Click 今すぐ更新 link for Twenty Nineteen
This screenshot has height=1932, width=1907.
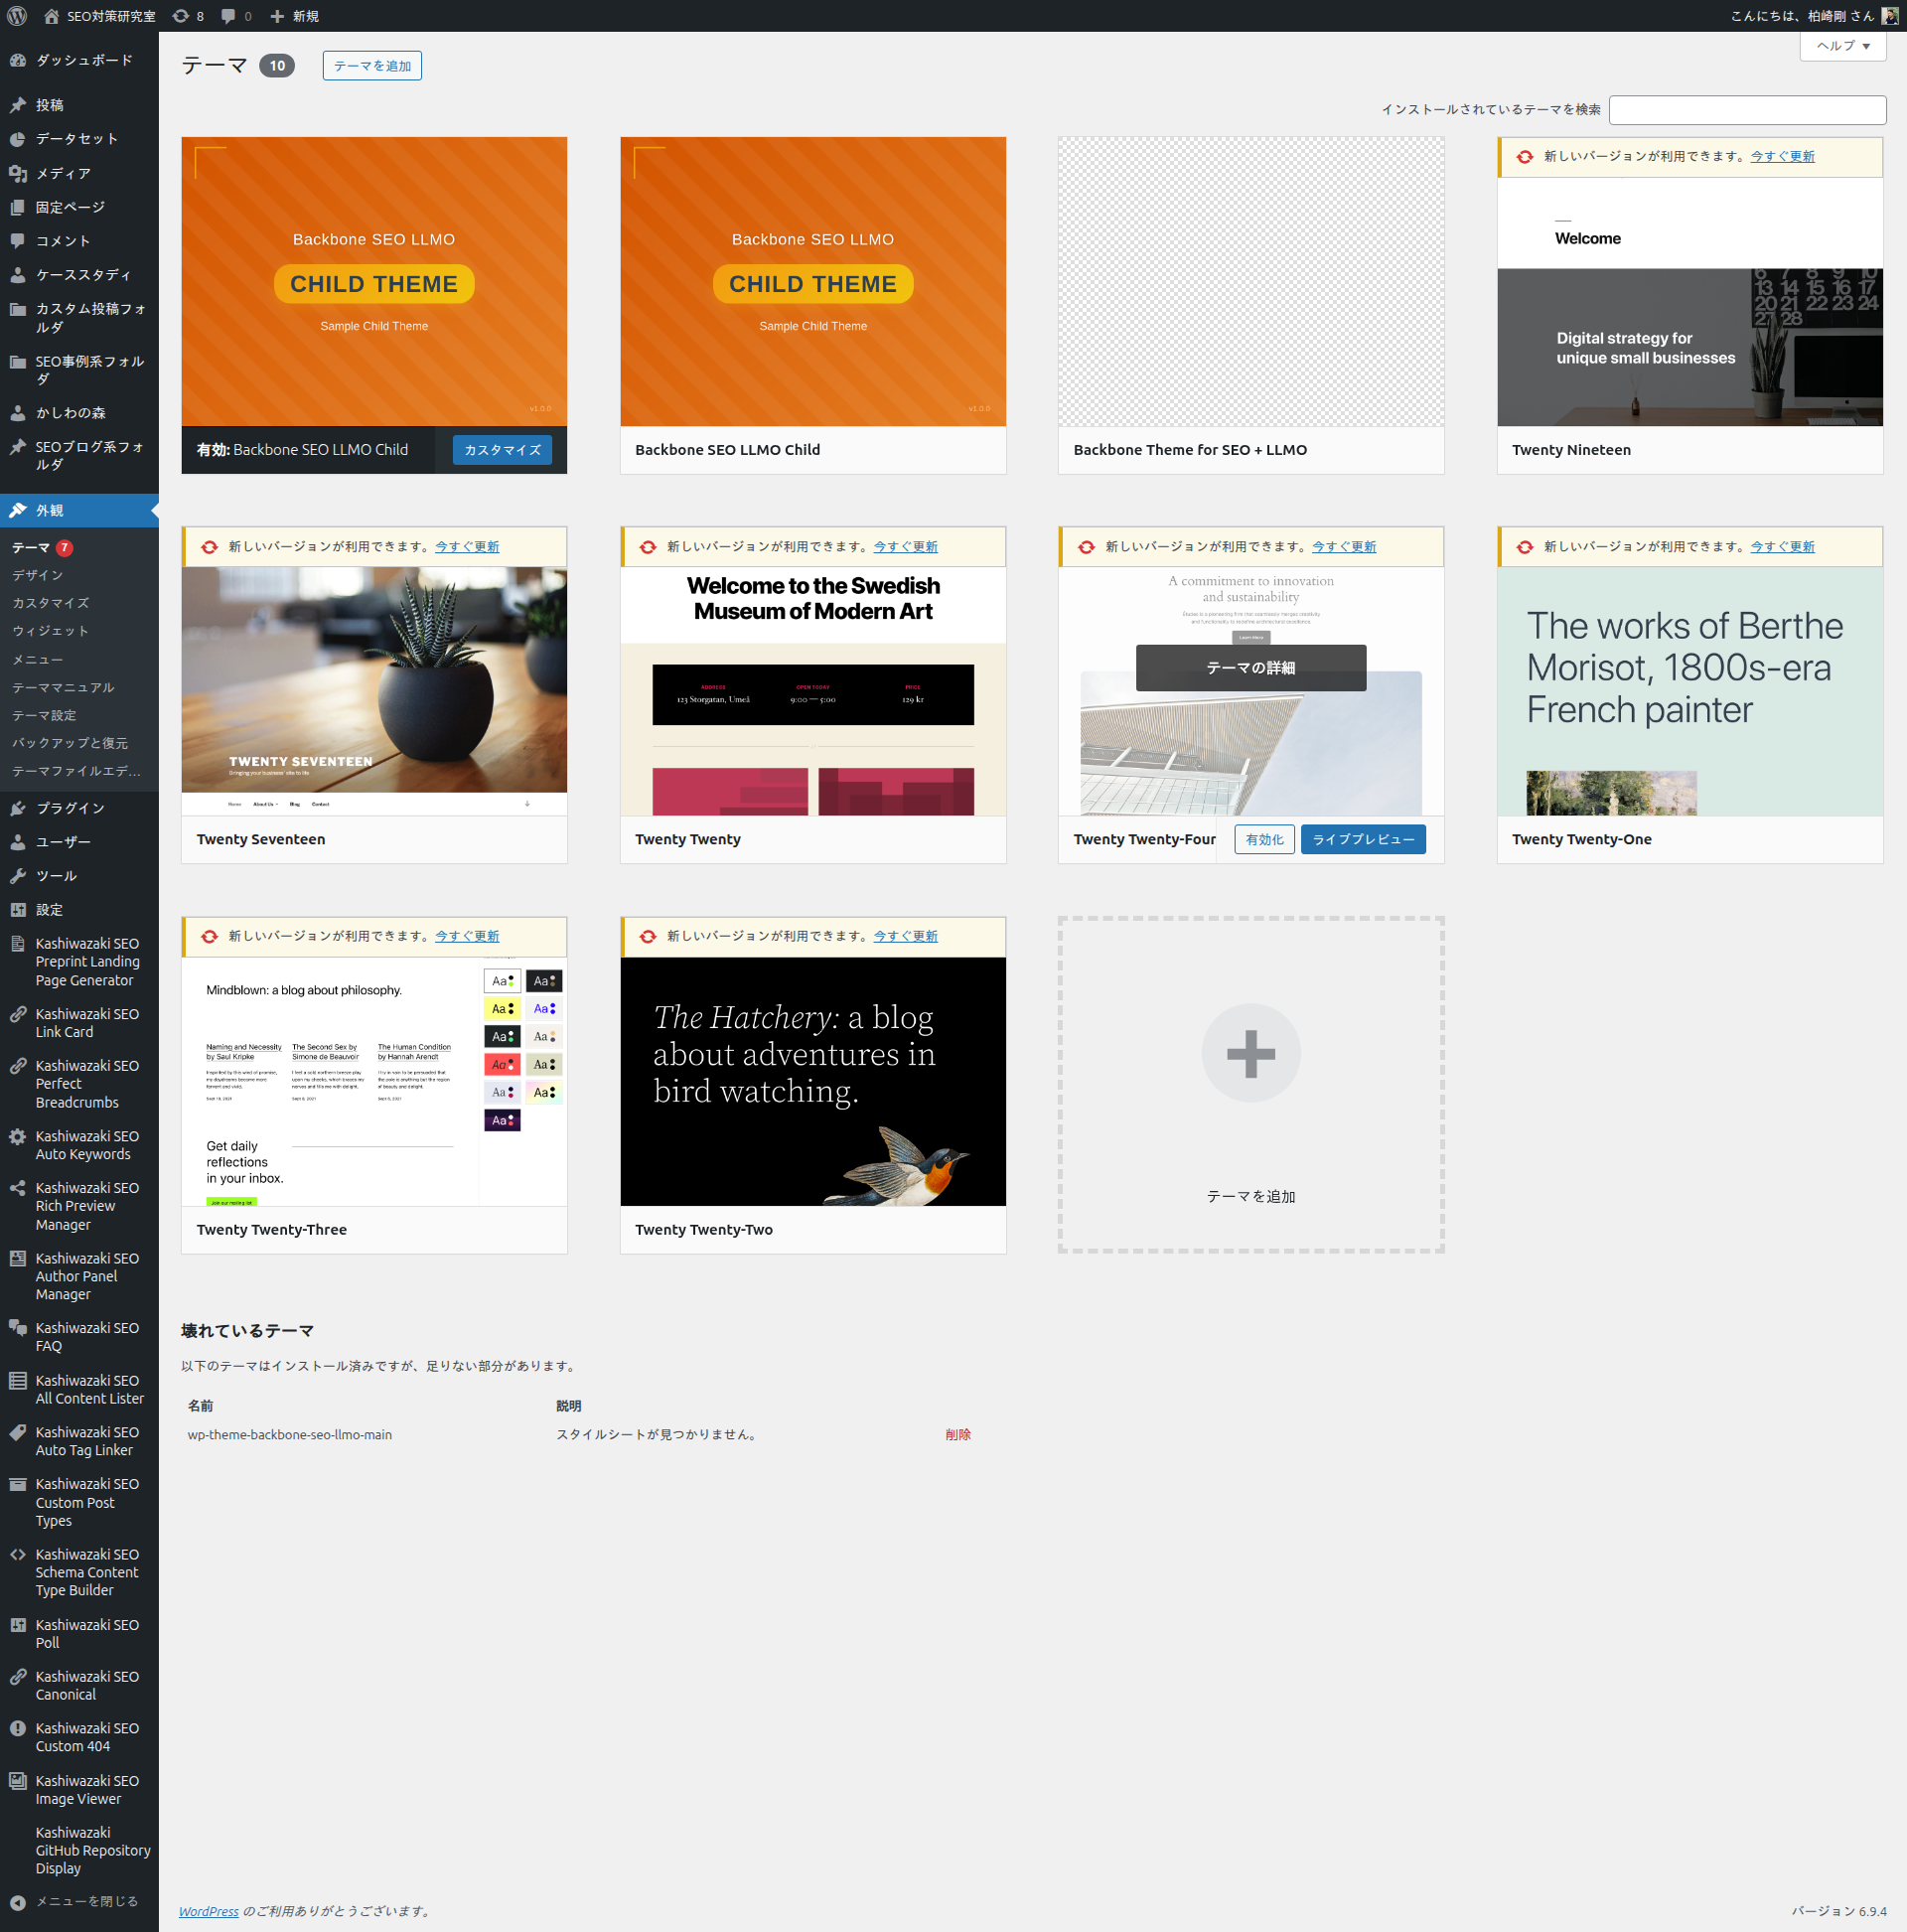1782,157
